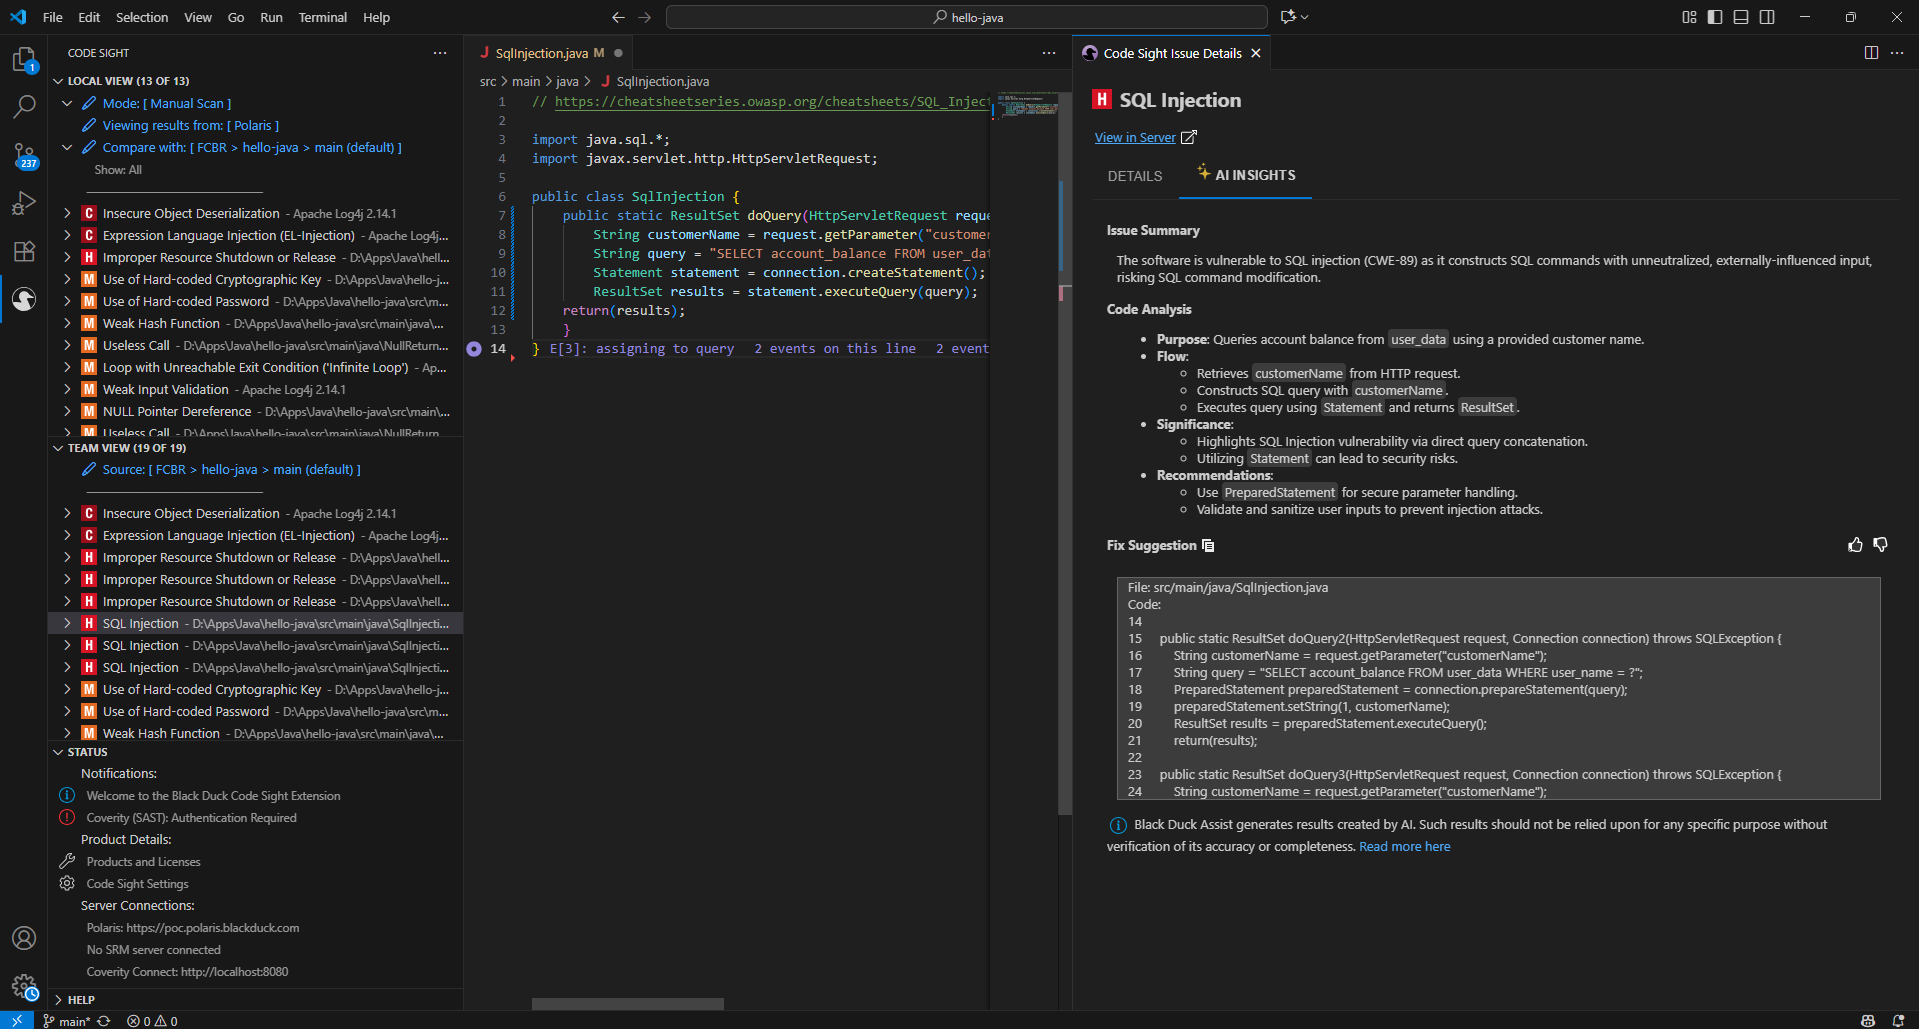Image resolution: width=1919 pixels, height=1029 pixels.
Task: Open the Read more here link
Action: (x=1404, y=847)
